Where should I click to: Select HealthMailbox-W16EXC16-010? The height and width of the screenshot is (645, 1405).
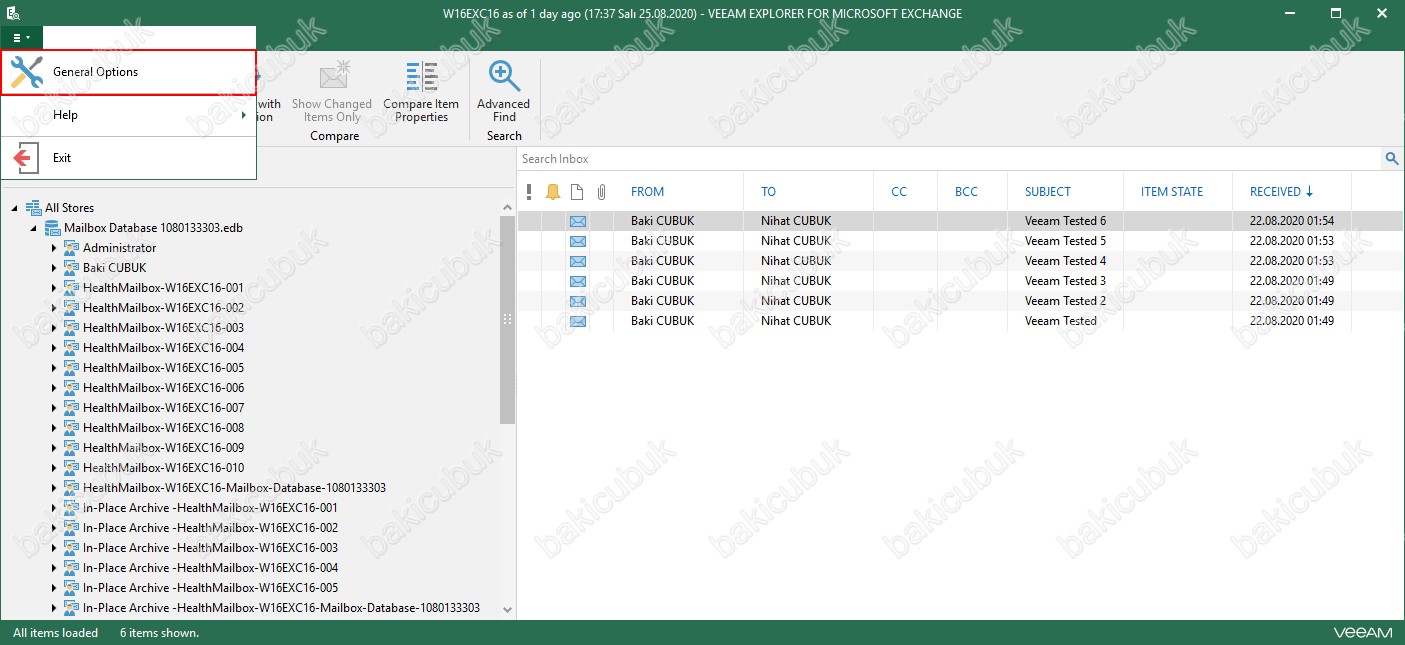tap(163, 468)
